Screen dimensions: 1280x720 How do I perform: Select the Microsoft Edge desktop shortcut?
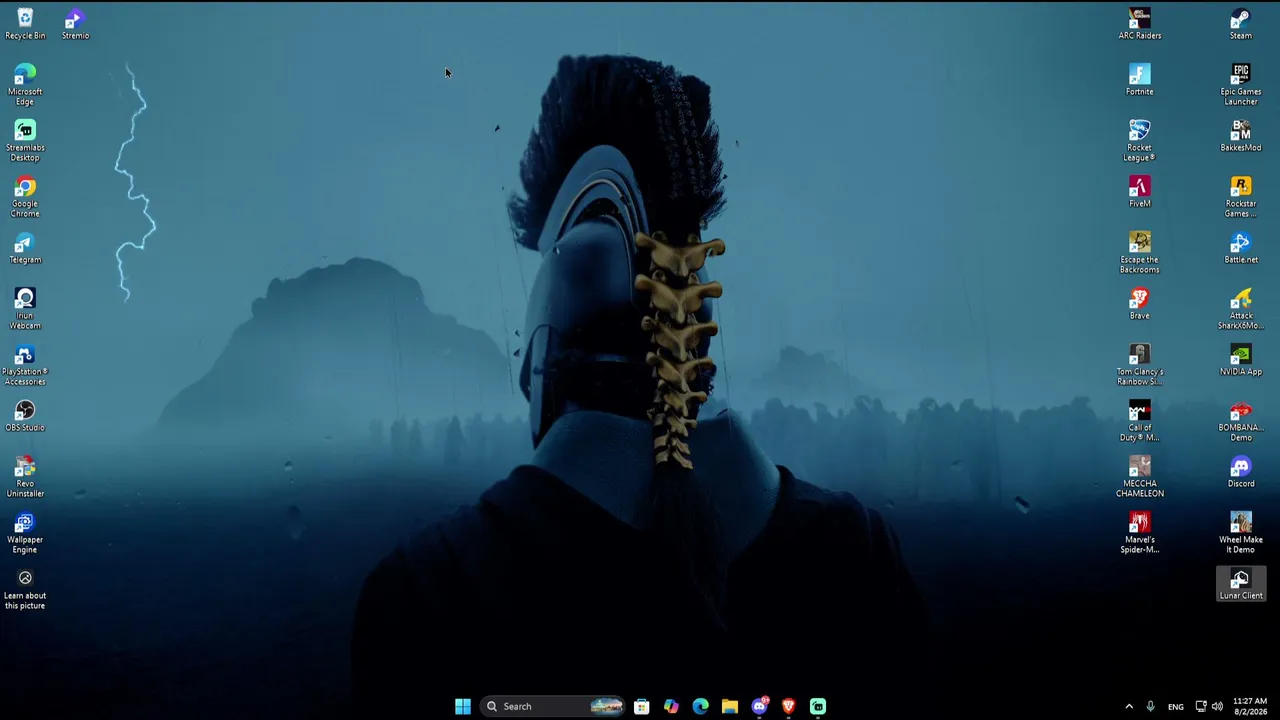(25, 85)
